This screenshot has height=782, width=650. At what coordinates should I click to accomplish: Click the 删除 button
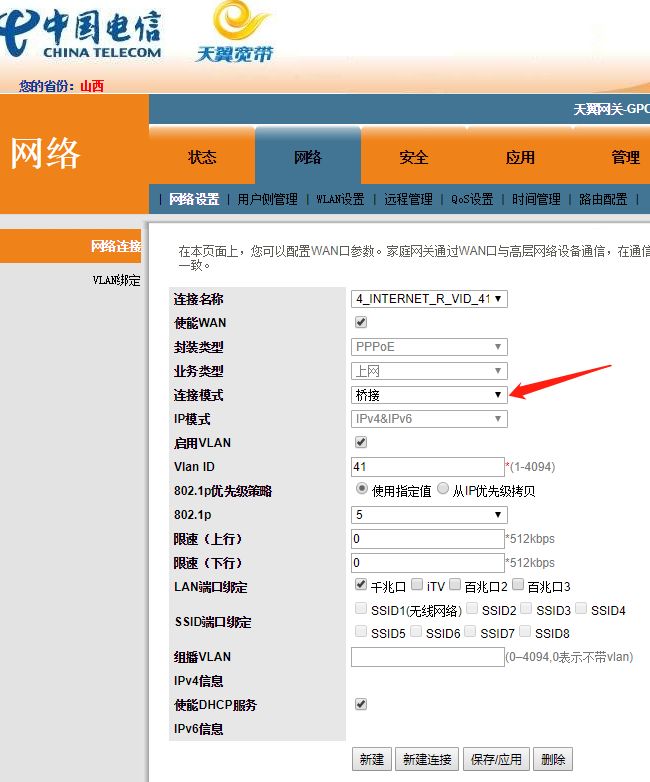[553, 759]
